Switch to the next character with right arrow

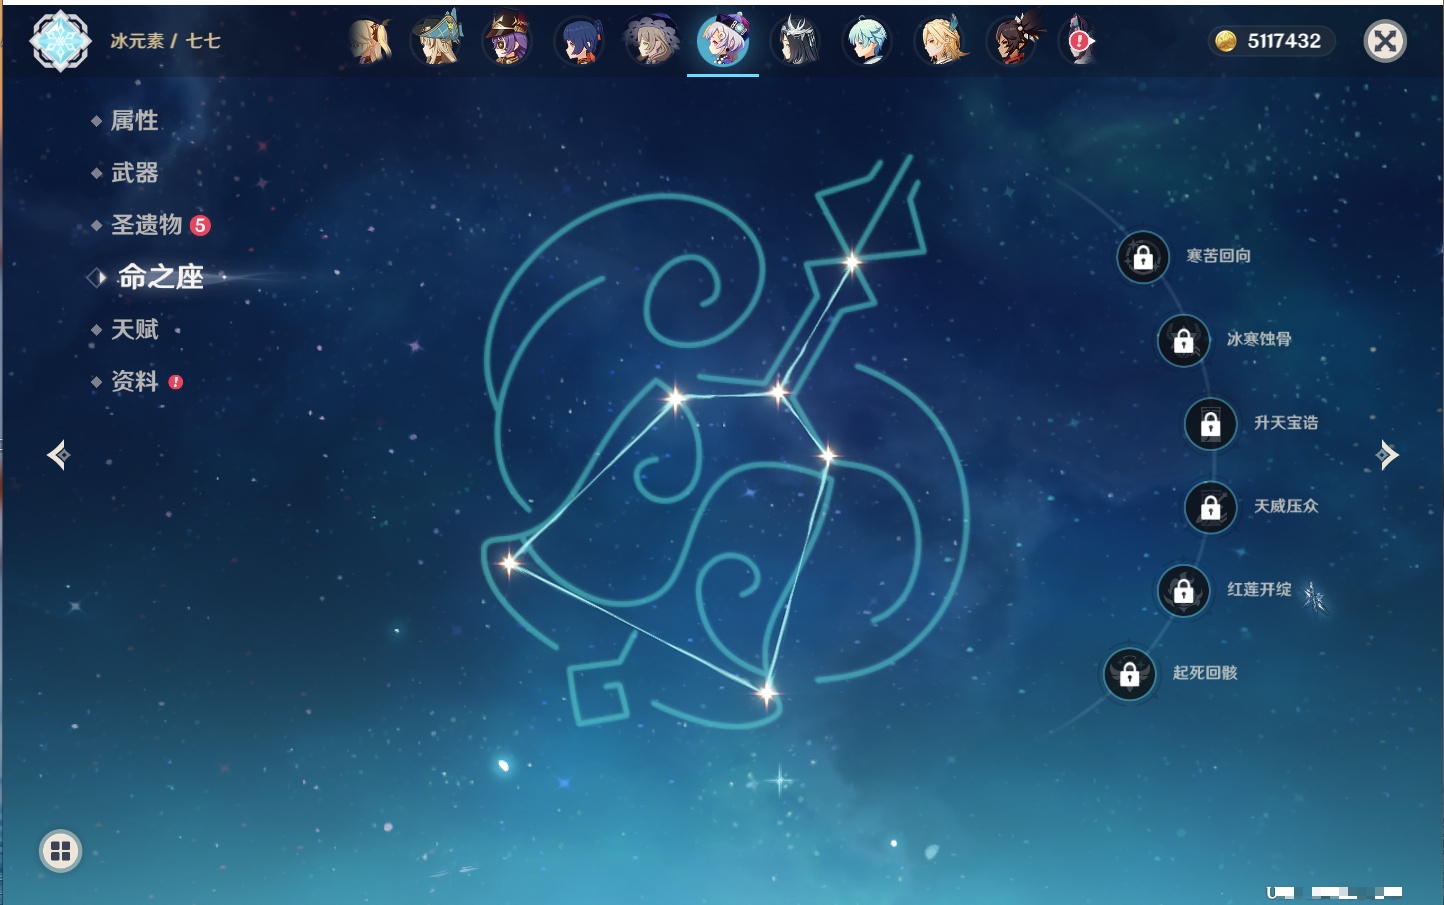[1387, 455]
